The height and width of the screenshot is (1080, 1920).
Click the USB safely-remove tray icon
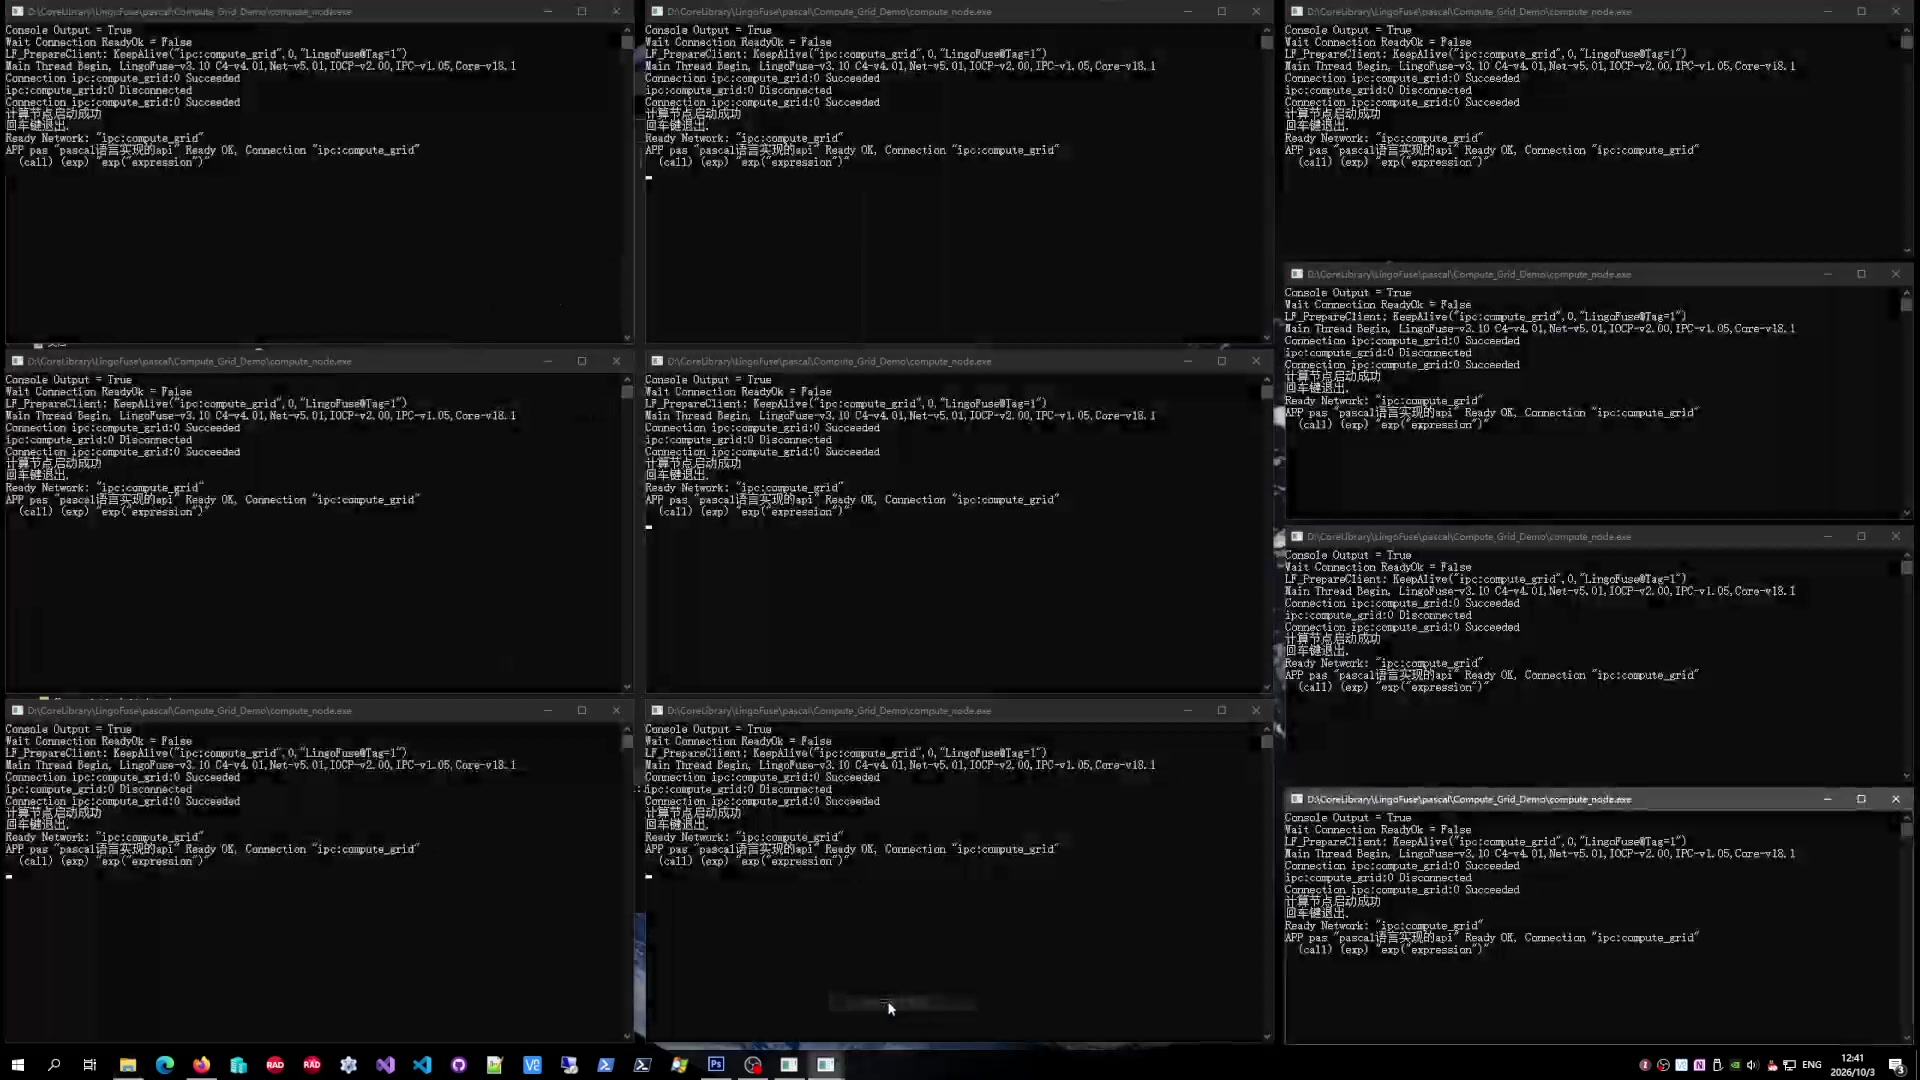click(x=1717, y=1065)
